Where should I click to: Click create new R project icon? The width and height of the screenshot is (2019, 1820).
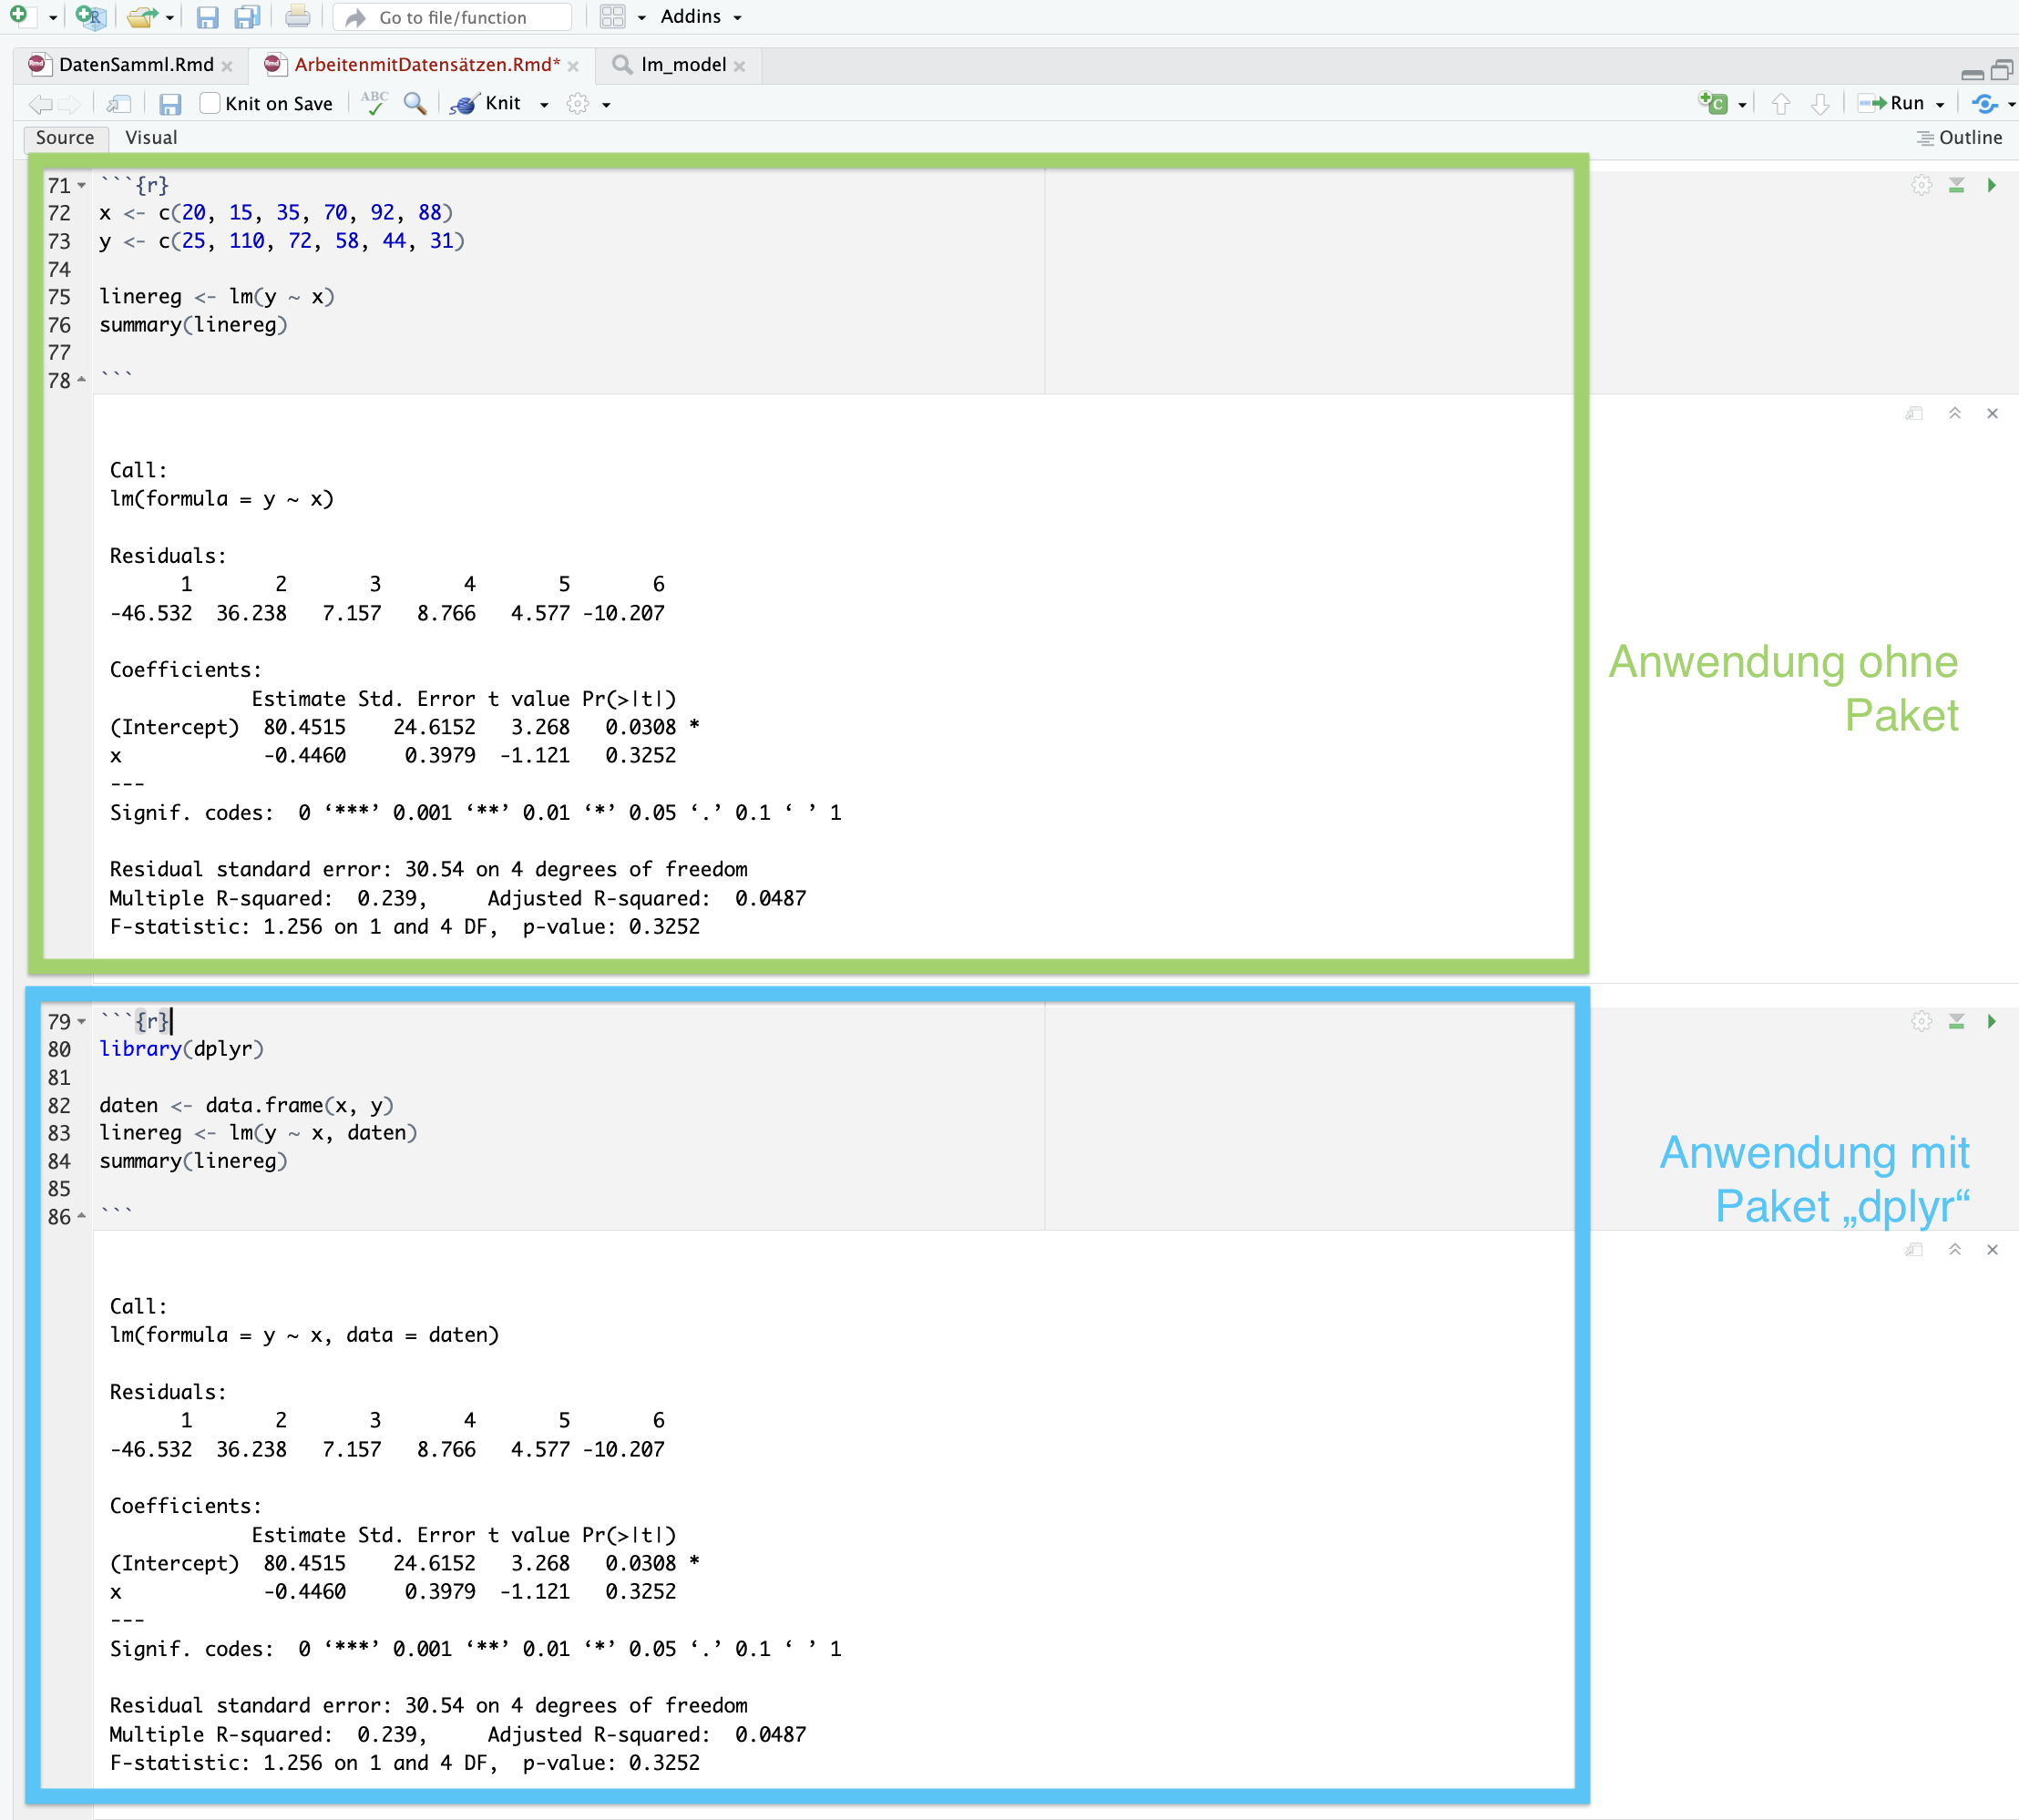pyautogui.click(x=90, y=17)
